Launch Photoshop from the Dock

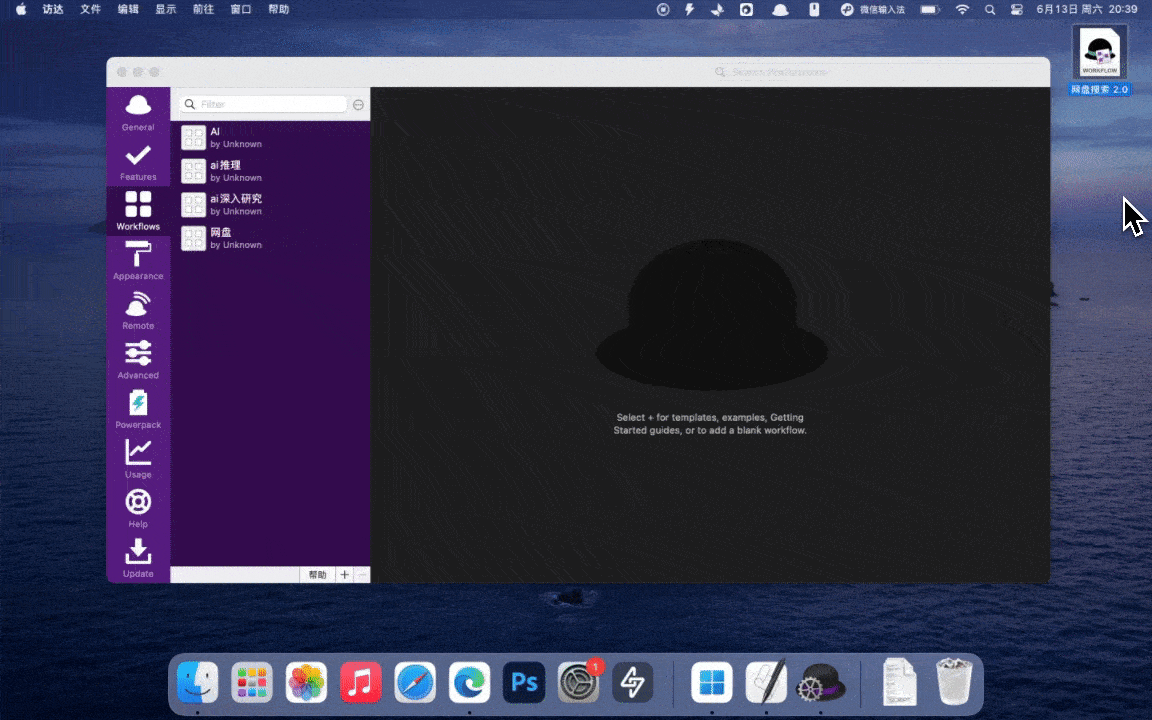[524, 683]
